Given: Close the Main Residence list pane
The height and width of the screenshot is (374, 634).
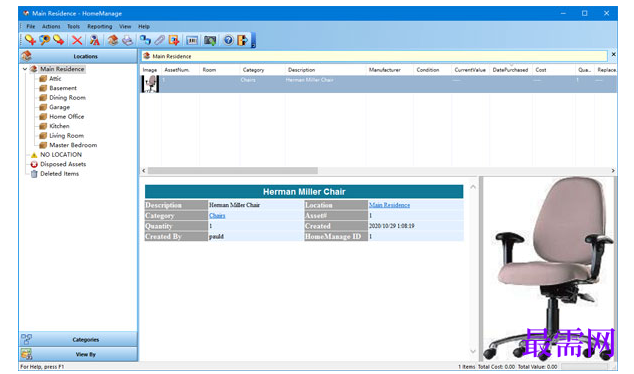Looking at the screenshot, I should pos(613,54).
